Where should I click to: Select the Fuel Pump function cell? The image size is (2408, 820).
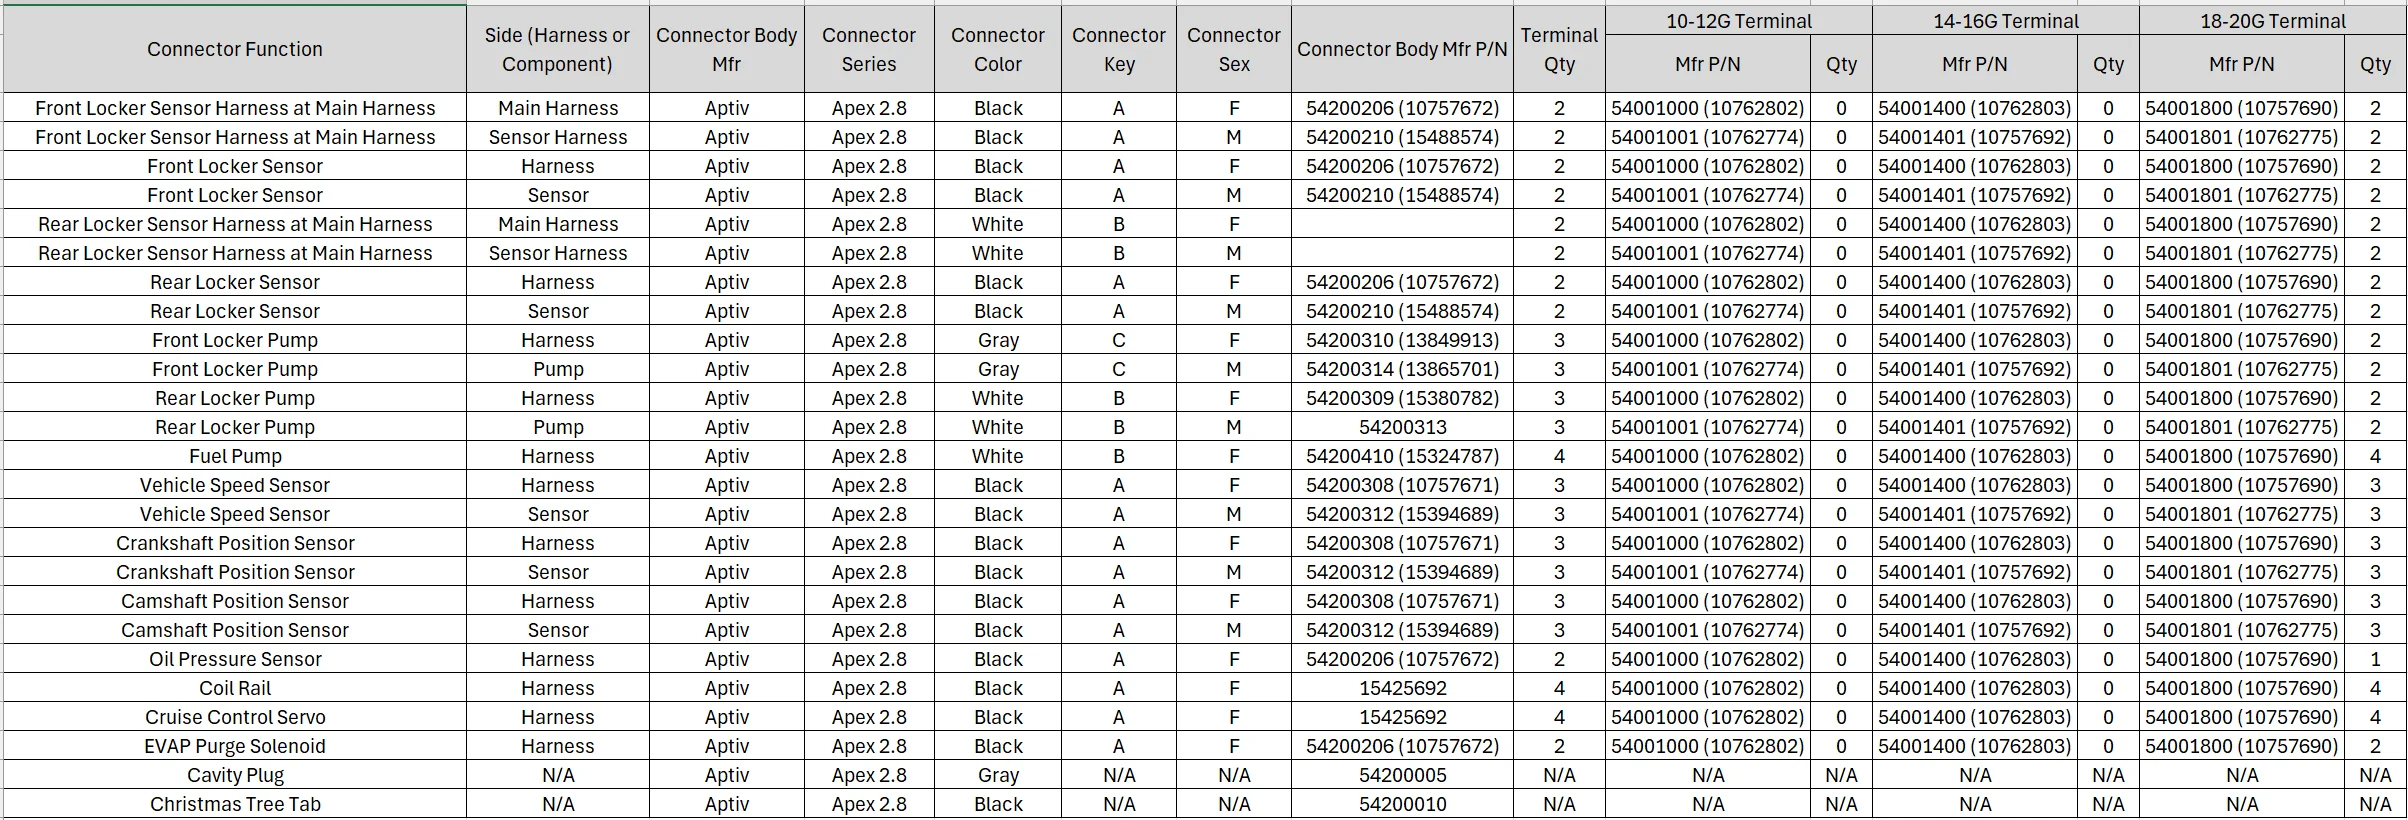click(x=234, y=456)
